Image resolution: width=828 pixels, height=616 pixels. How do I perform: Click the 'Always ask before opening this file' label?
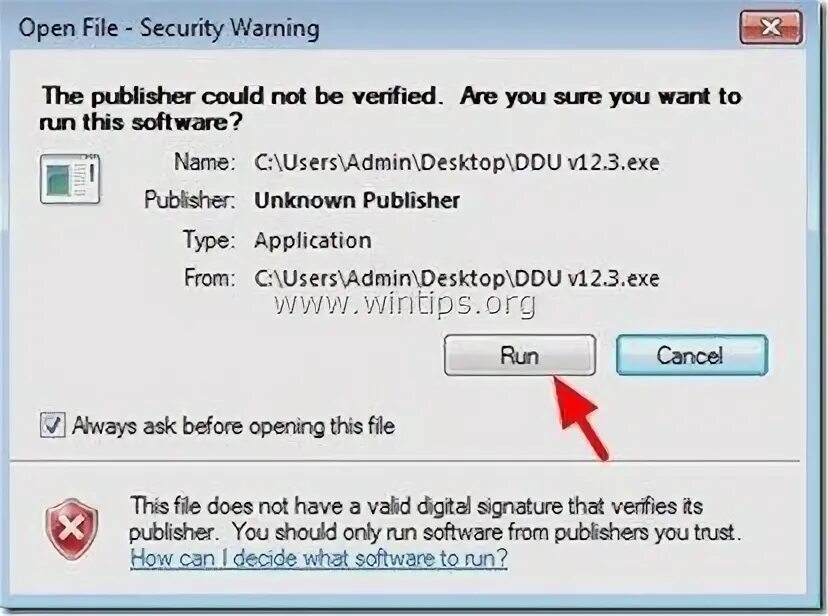point(233,425)
